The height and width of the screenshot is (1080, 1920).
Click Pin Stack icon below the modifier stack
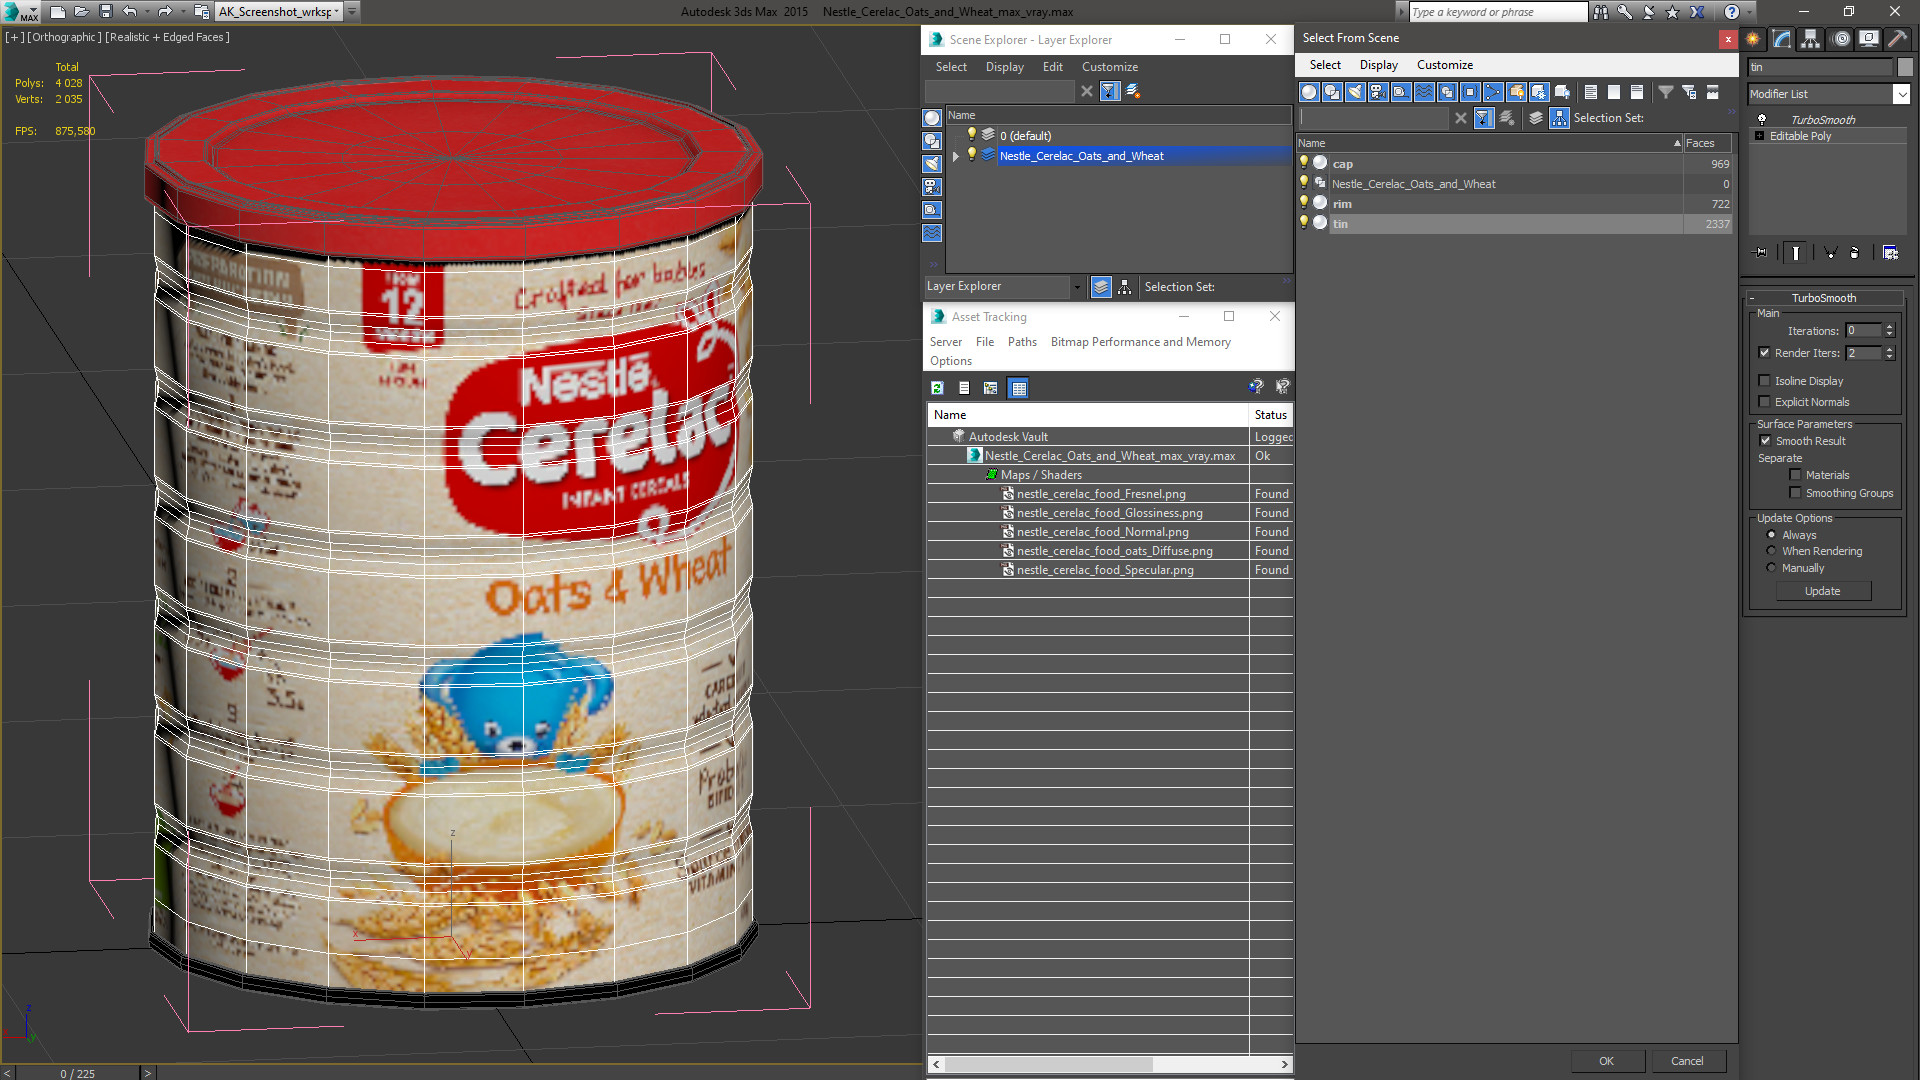1761,253
